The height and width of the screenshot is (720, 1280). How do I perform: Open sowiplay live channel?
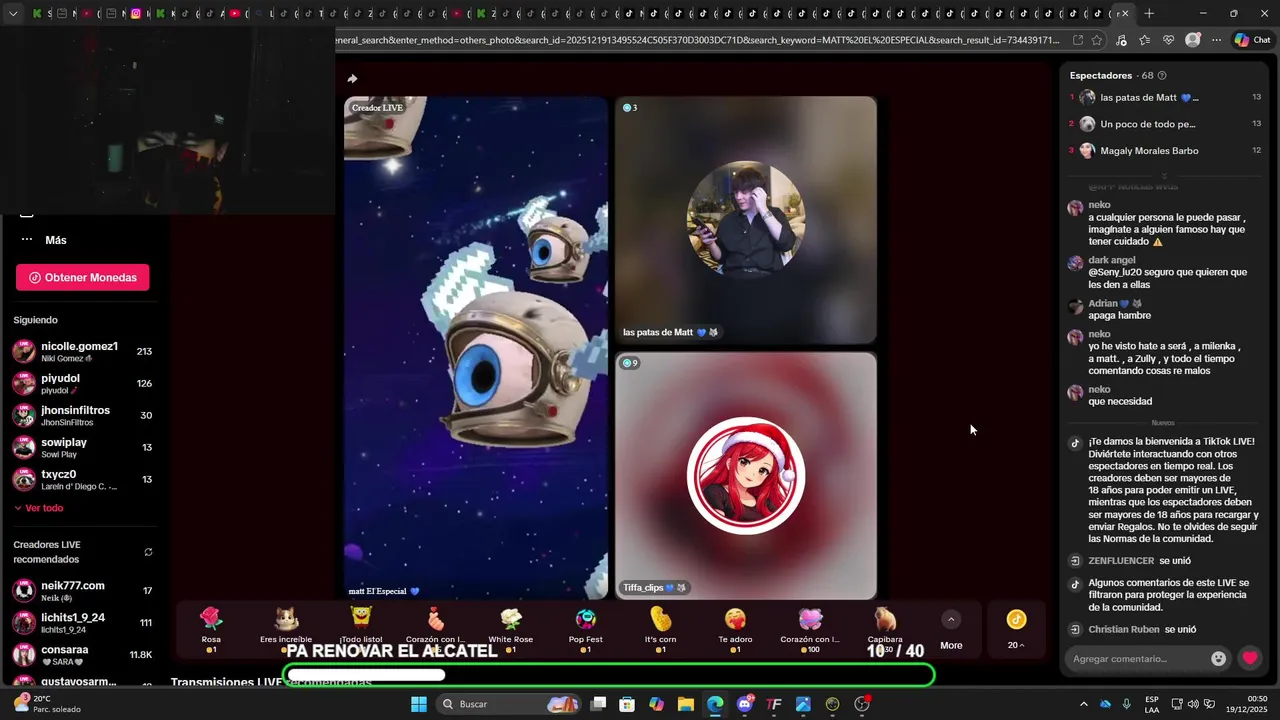[82, 448]
